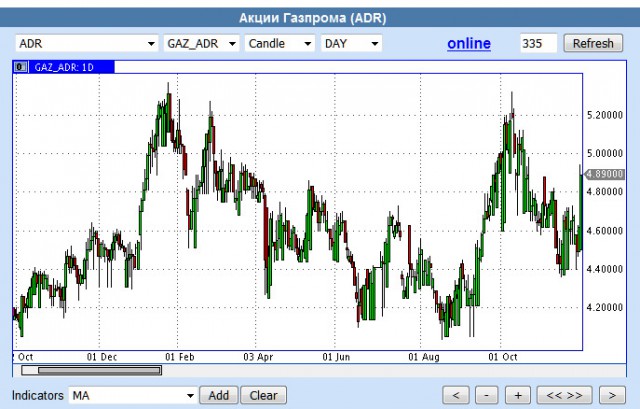This screenshot has height=409, width=640.
Task: Click the scroll left < button
Action: [456, 395]
